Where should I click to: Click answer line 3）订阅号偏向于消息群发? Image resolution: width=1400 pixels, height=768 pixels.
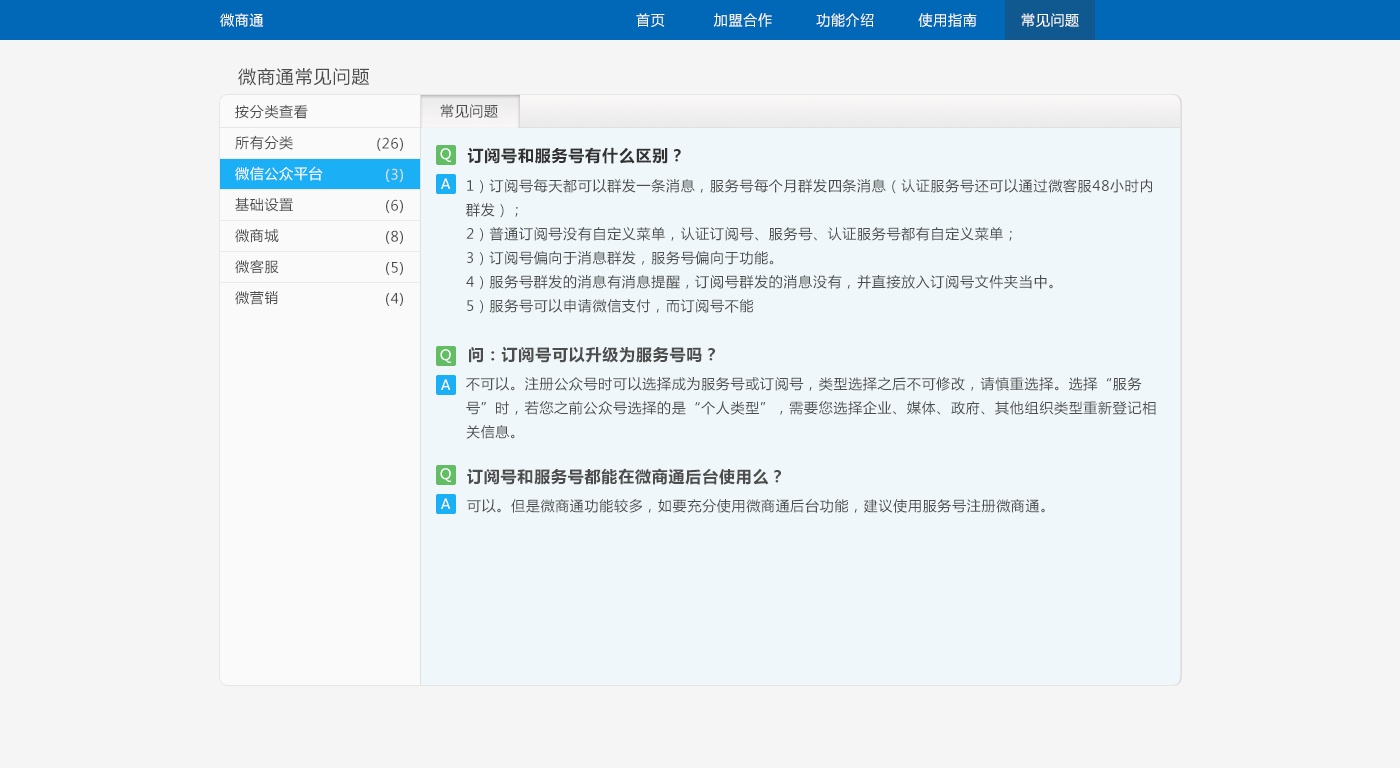[x=622, y=258]
